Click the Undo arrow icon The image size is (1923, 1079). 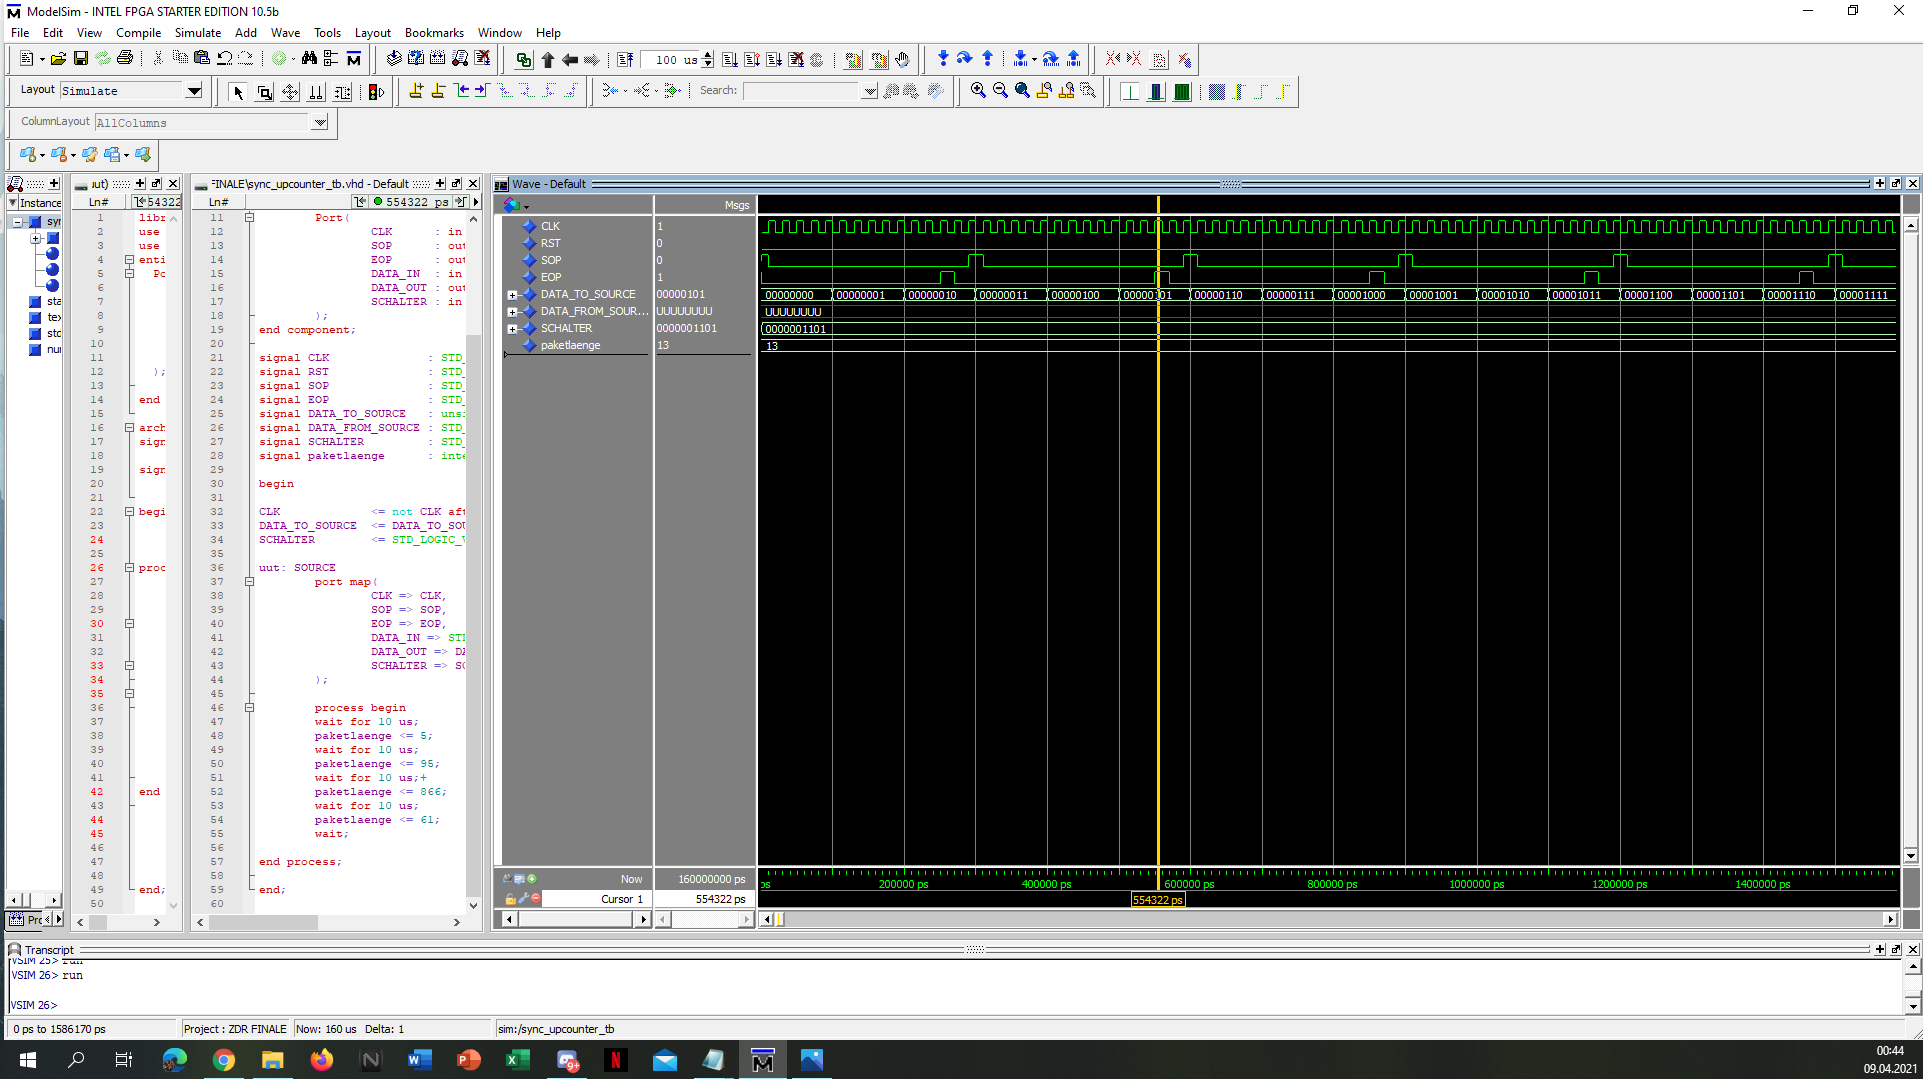225,59
